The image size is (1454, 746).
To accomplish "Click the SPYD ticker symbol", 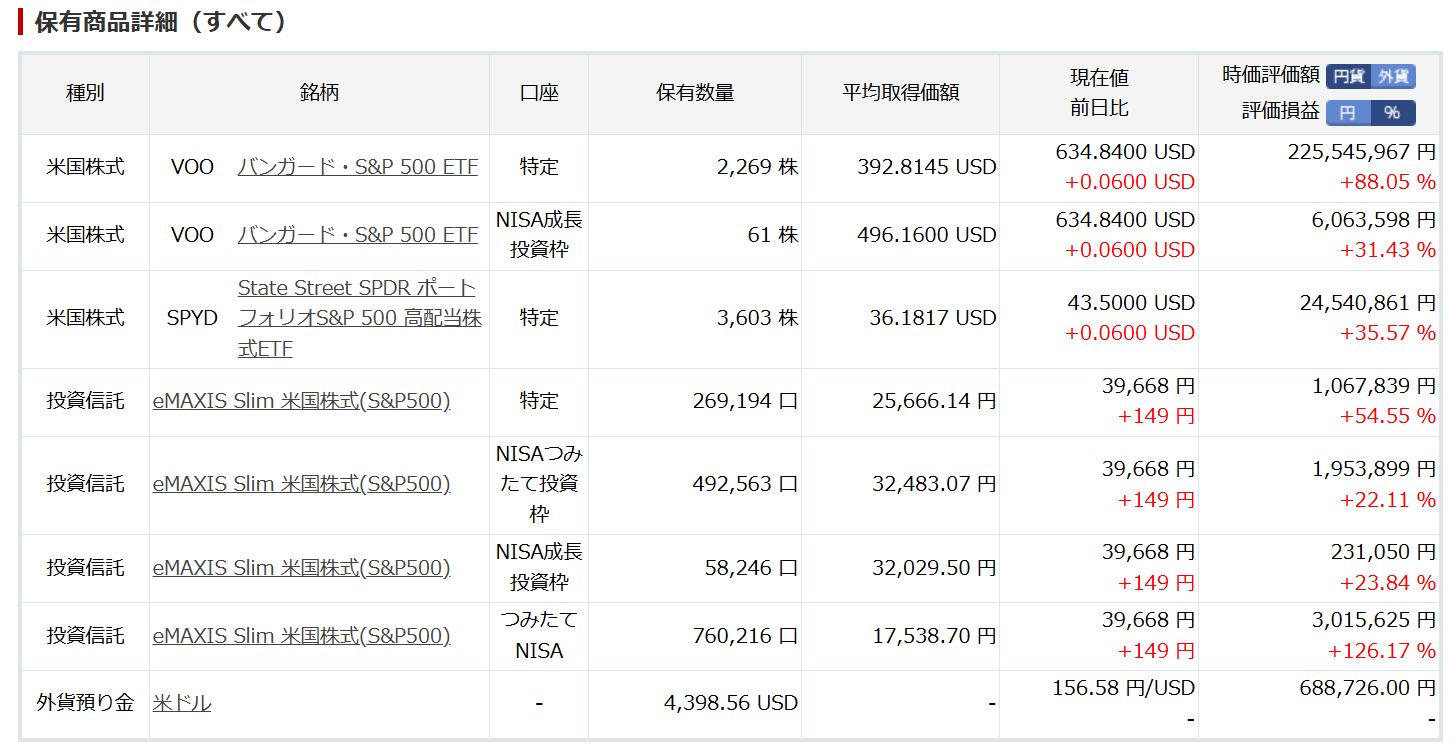I will (x=192, y=318).
